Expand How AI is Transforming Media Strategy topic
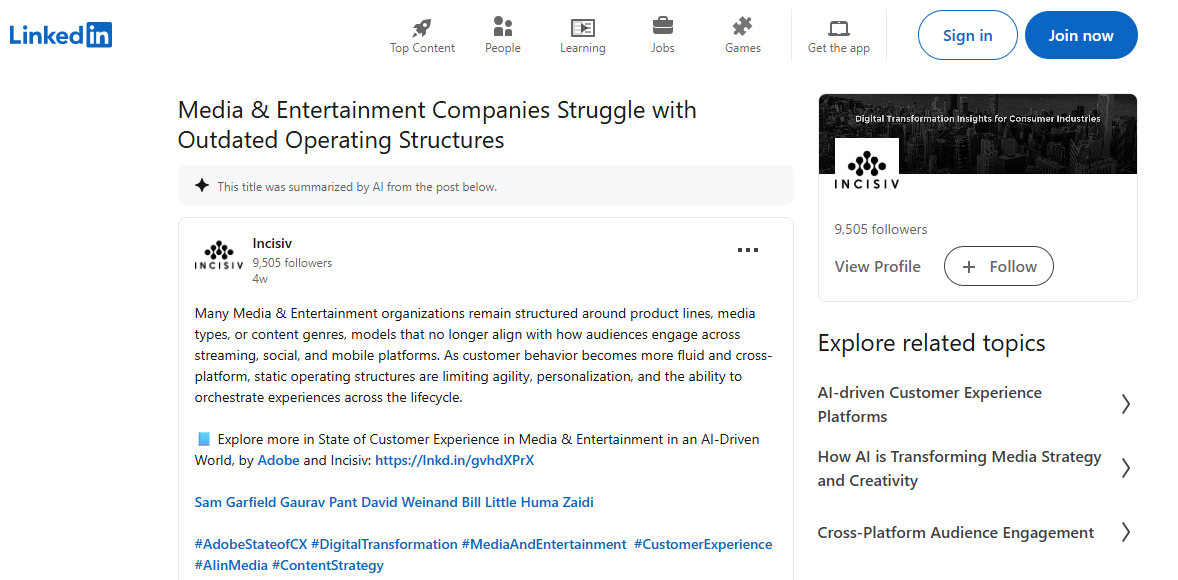Screen dimensions: 1178x580 [x=1125, y=468]
